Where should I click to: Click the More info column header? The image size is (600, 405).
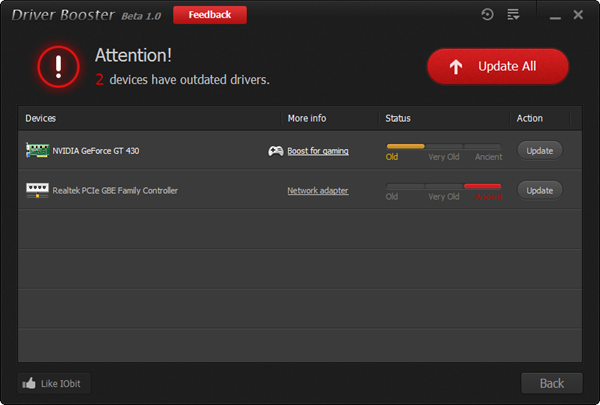click(307, 118)
